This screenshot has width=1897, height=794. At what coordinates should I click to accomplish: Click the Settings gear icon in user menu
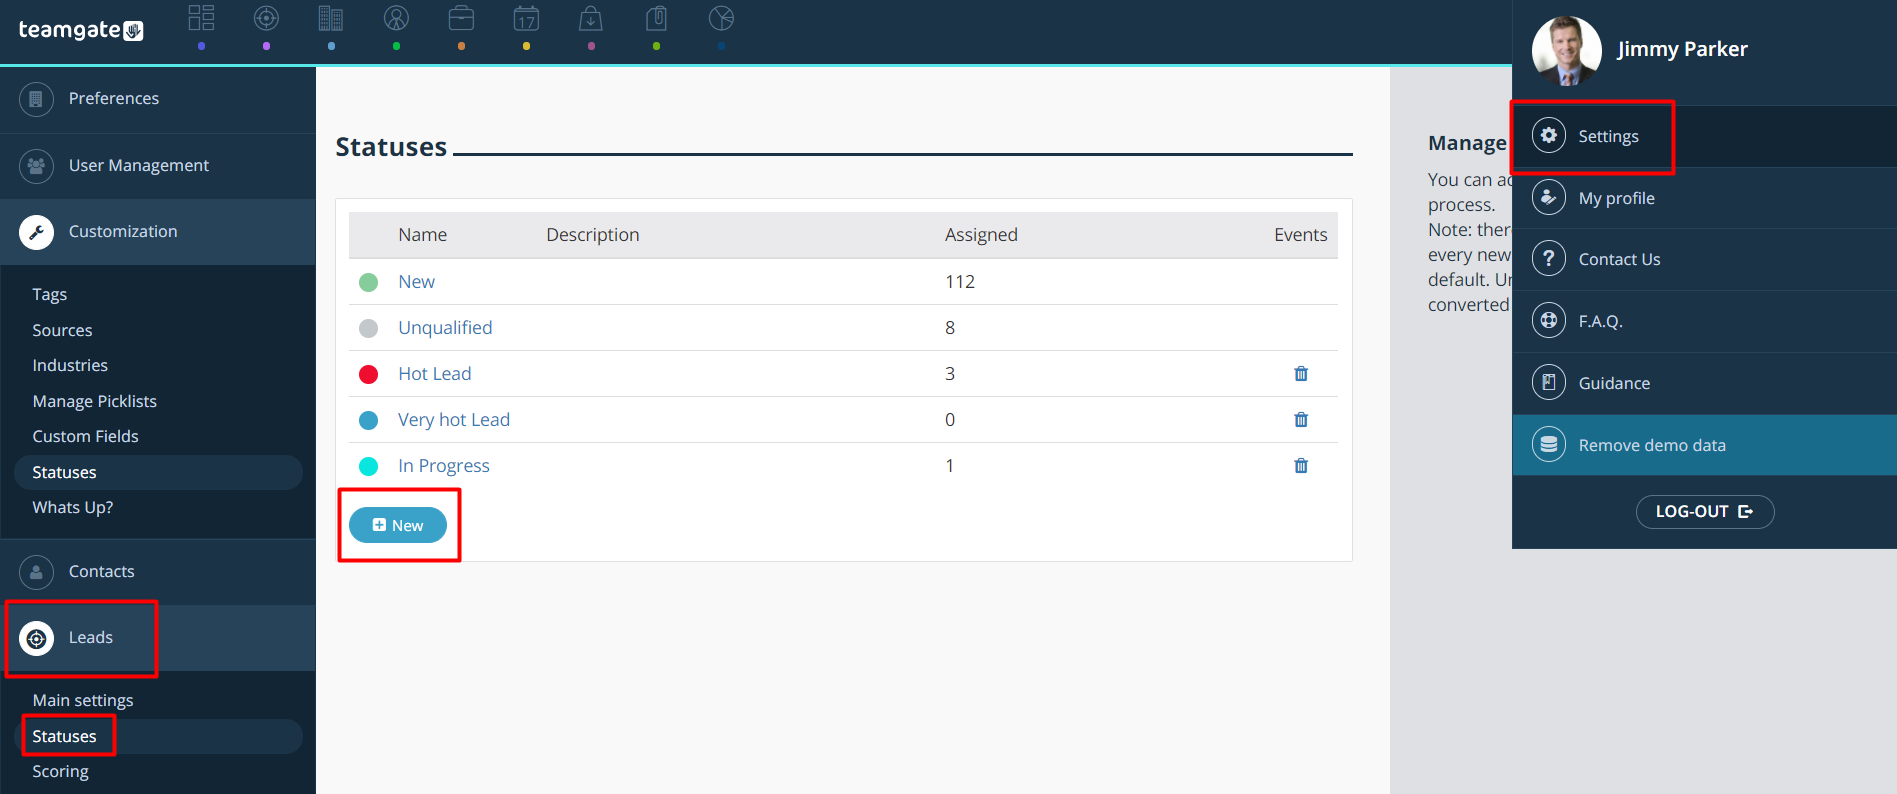coord(1549,136)
